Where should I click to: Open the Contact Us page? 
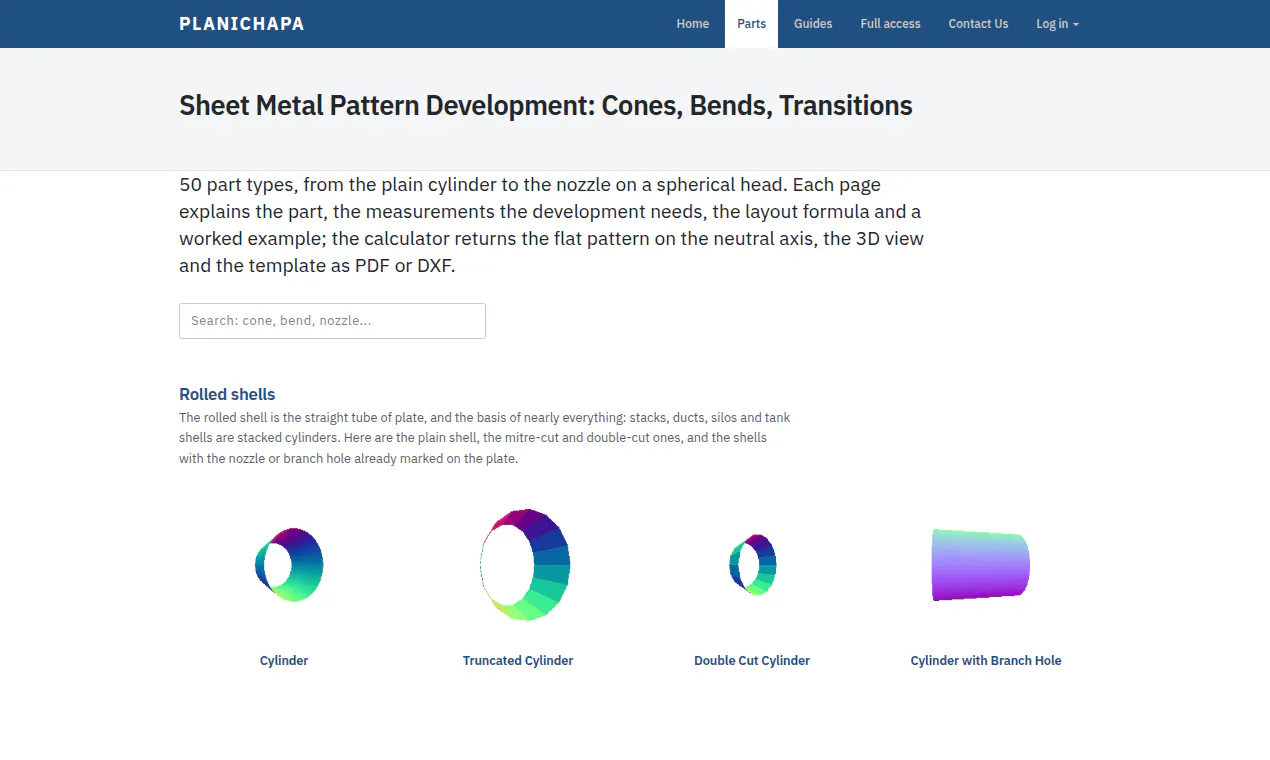[978, 24]
